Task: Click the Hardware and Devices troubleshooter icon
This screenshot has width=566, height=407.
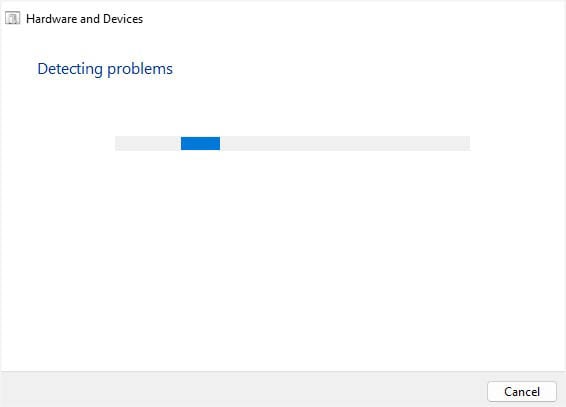Action: click(13, 18)
